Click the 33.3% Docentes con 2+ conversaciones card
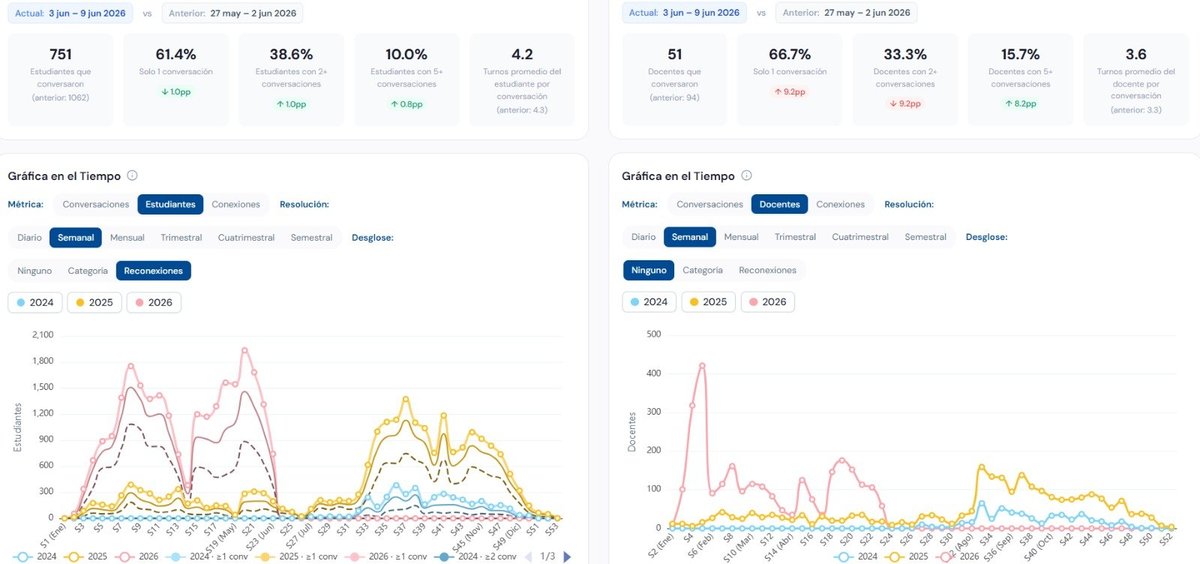The image size is (1200, 564). (905, 79)
